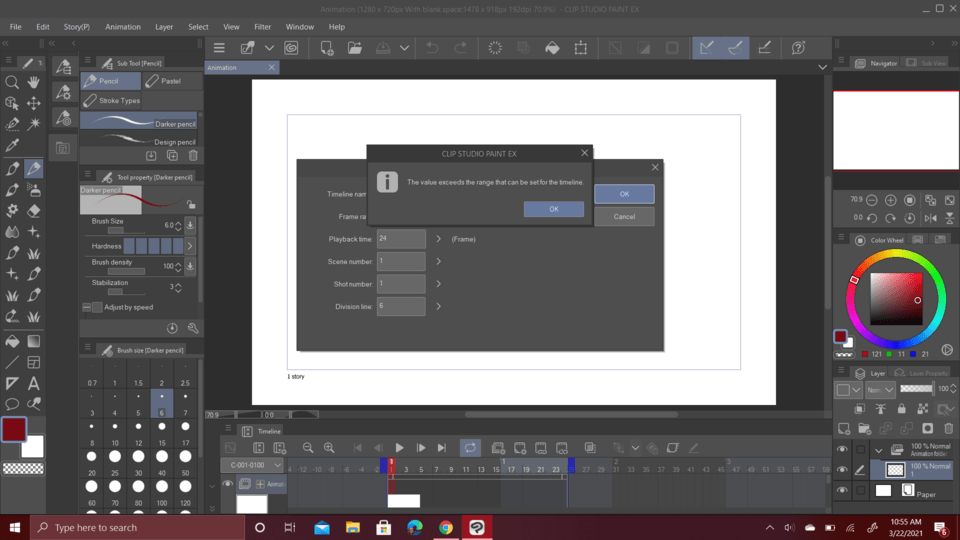Open the Filter menu
The height and width of the screenshot is (540, 960).
coord(262,27)
